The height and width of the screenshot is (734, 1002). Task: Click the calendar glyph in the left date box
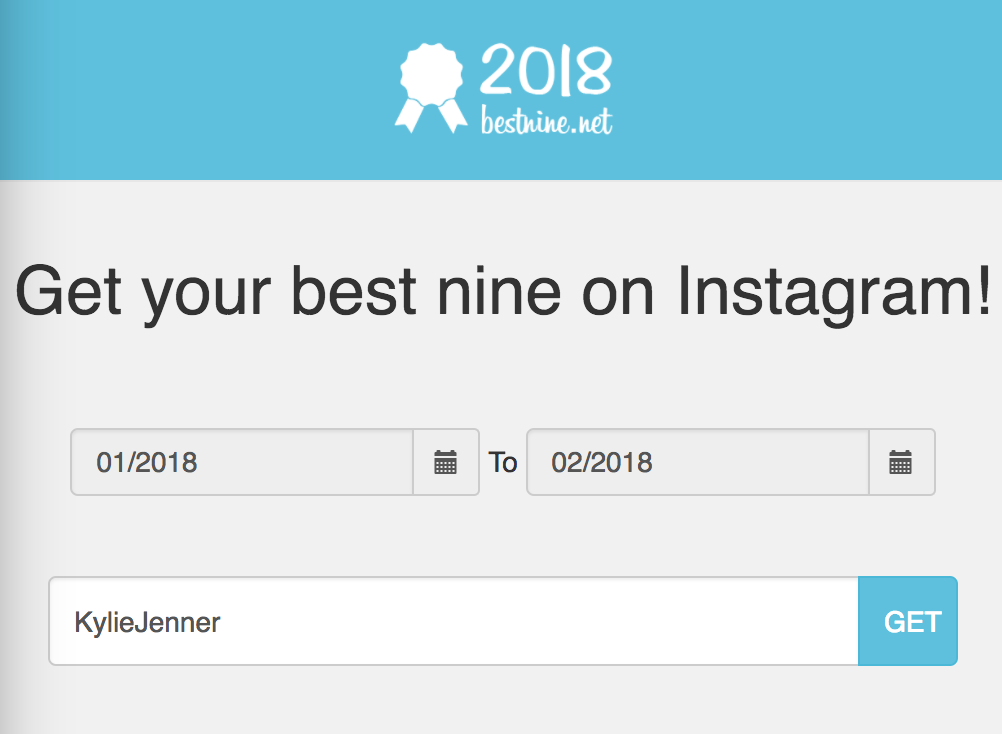point(445,462)
